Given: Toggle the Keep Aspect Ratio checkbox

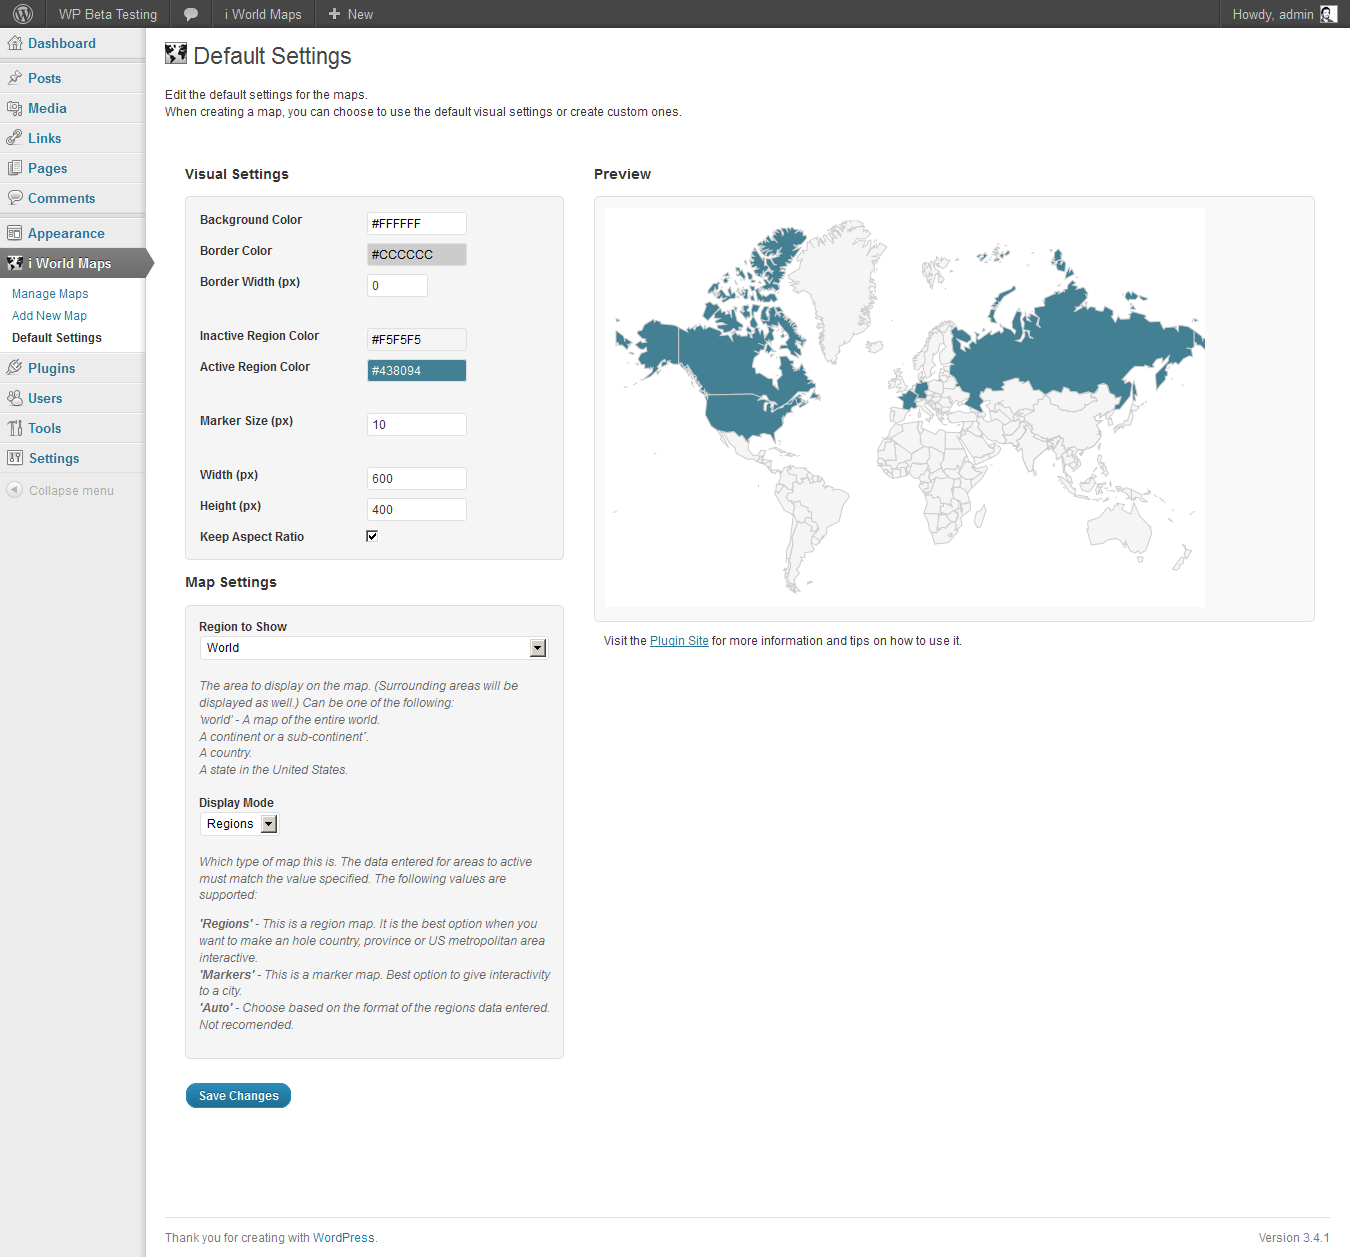Looking at the screenshot, I should pyautogui.click(x=372, y=536).
